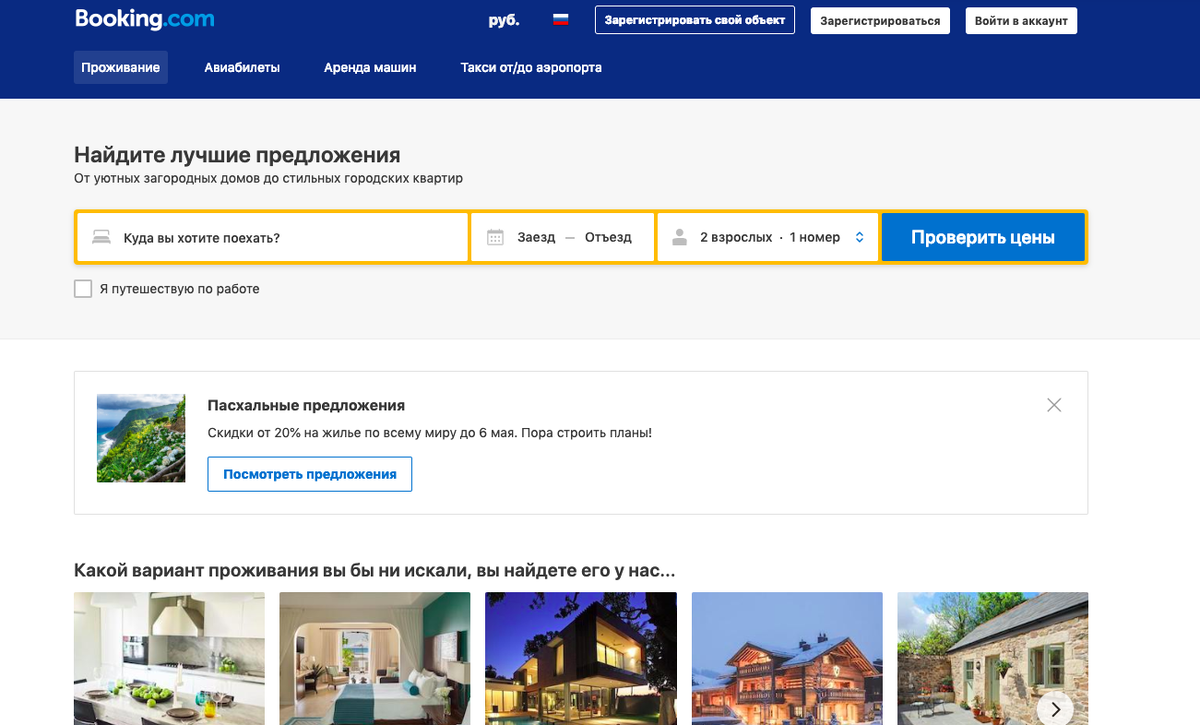Go to Такси от/до аэропорта tab

pos(531,68)
